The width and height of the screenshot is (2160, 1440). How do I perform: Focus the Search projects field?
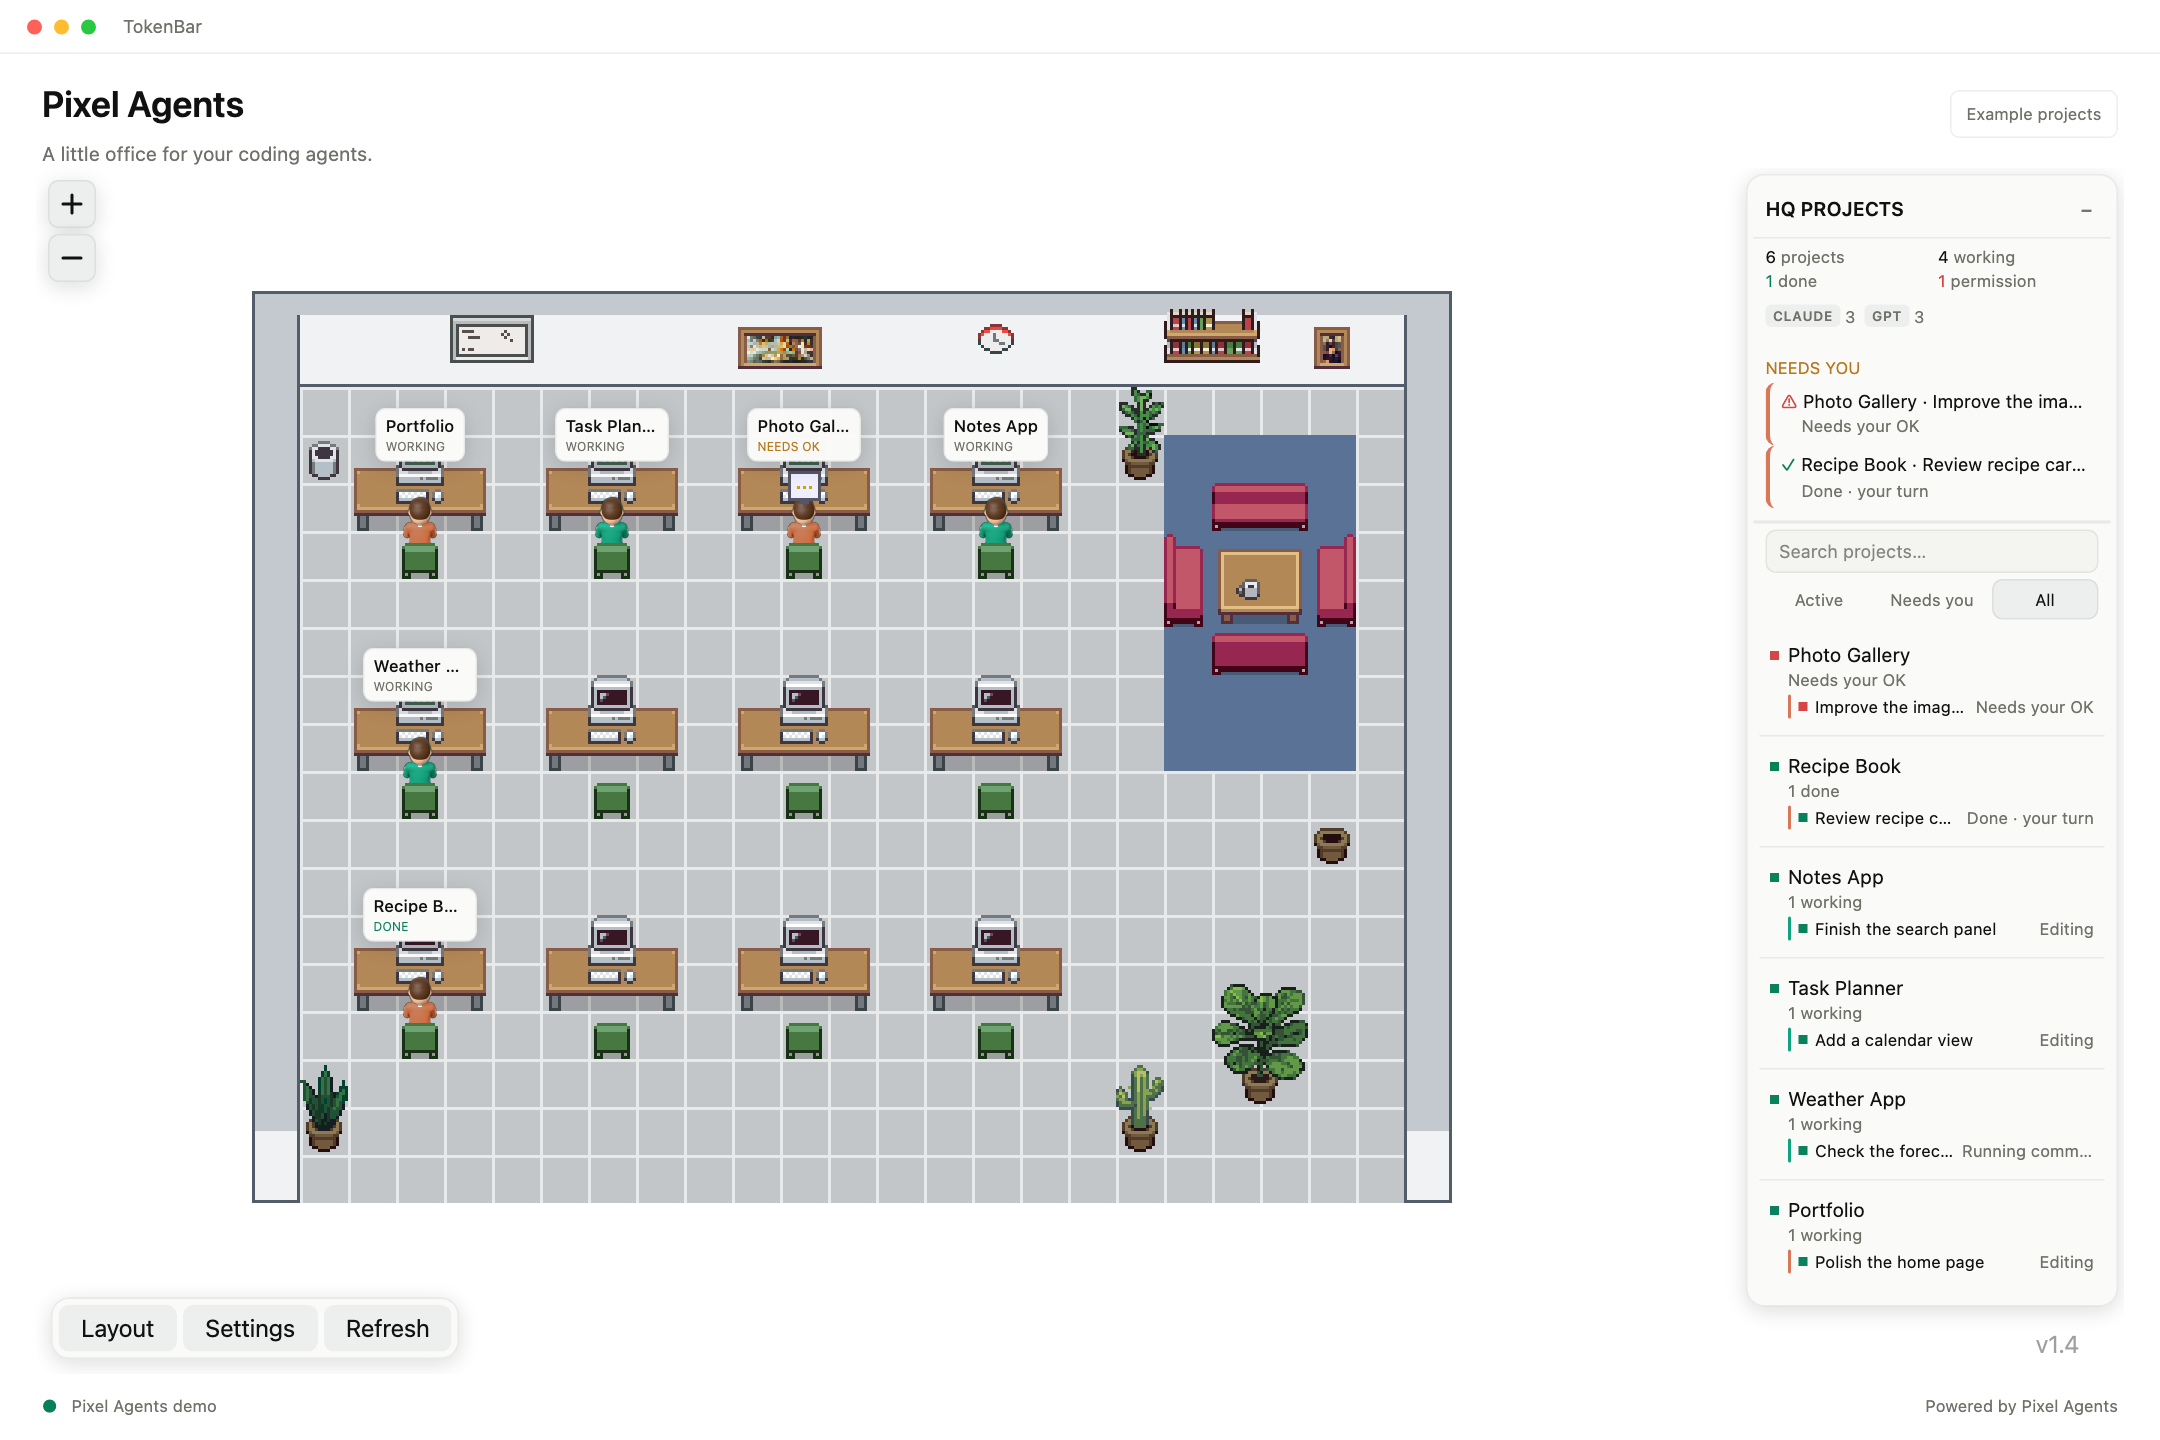click(x=1931, y=552)
